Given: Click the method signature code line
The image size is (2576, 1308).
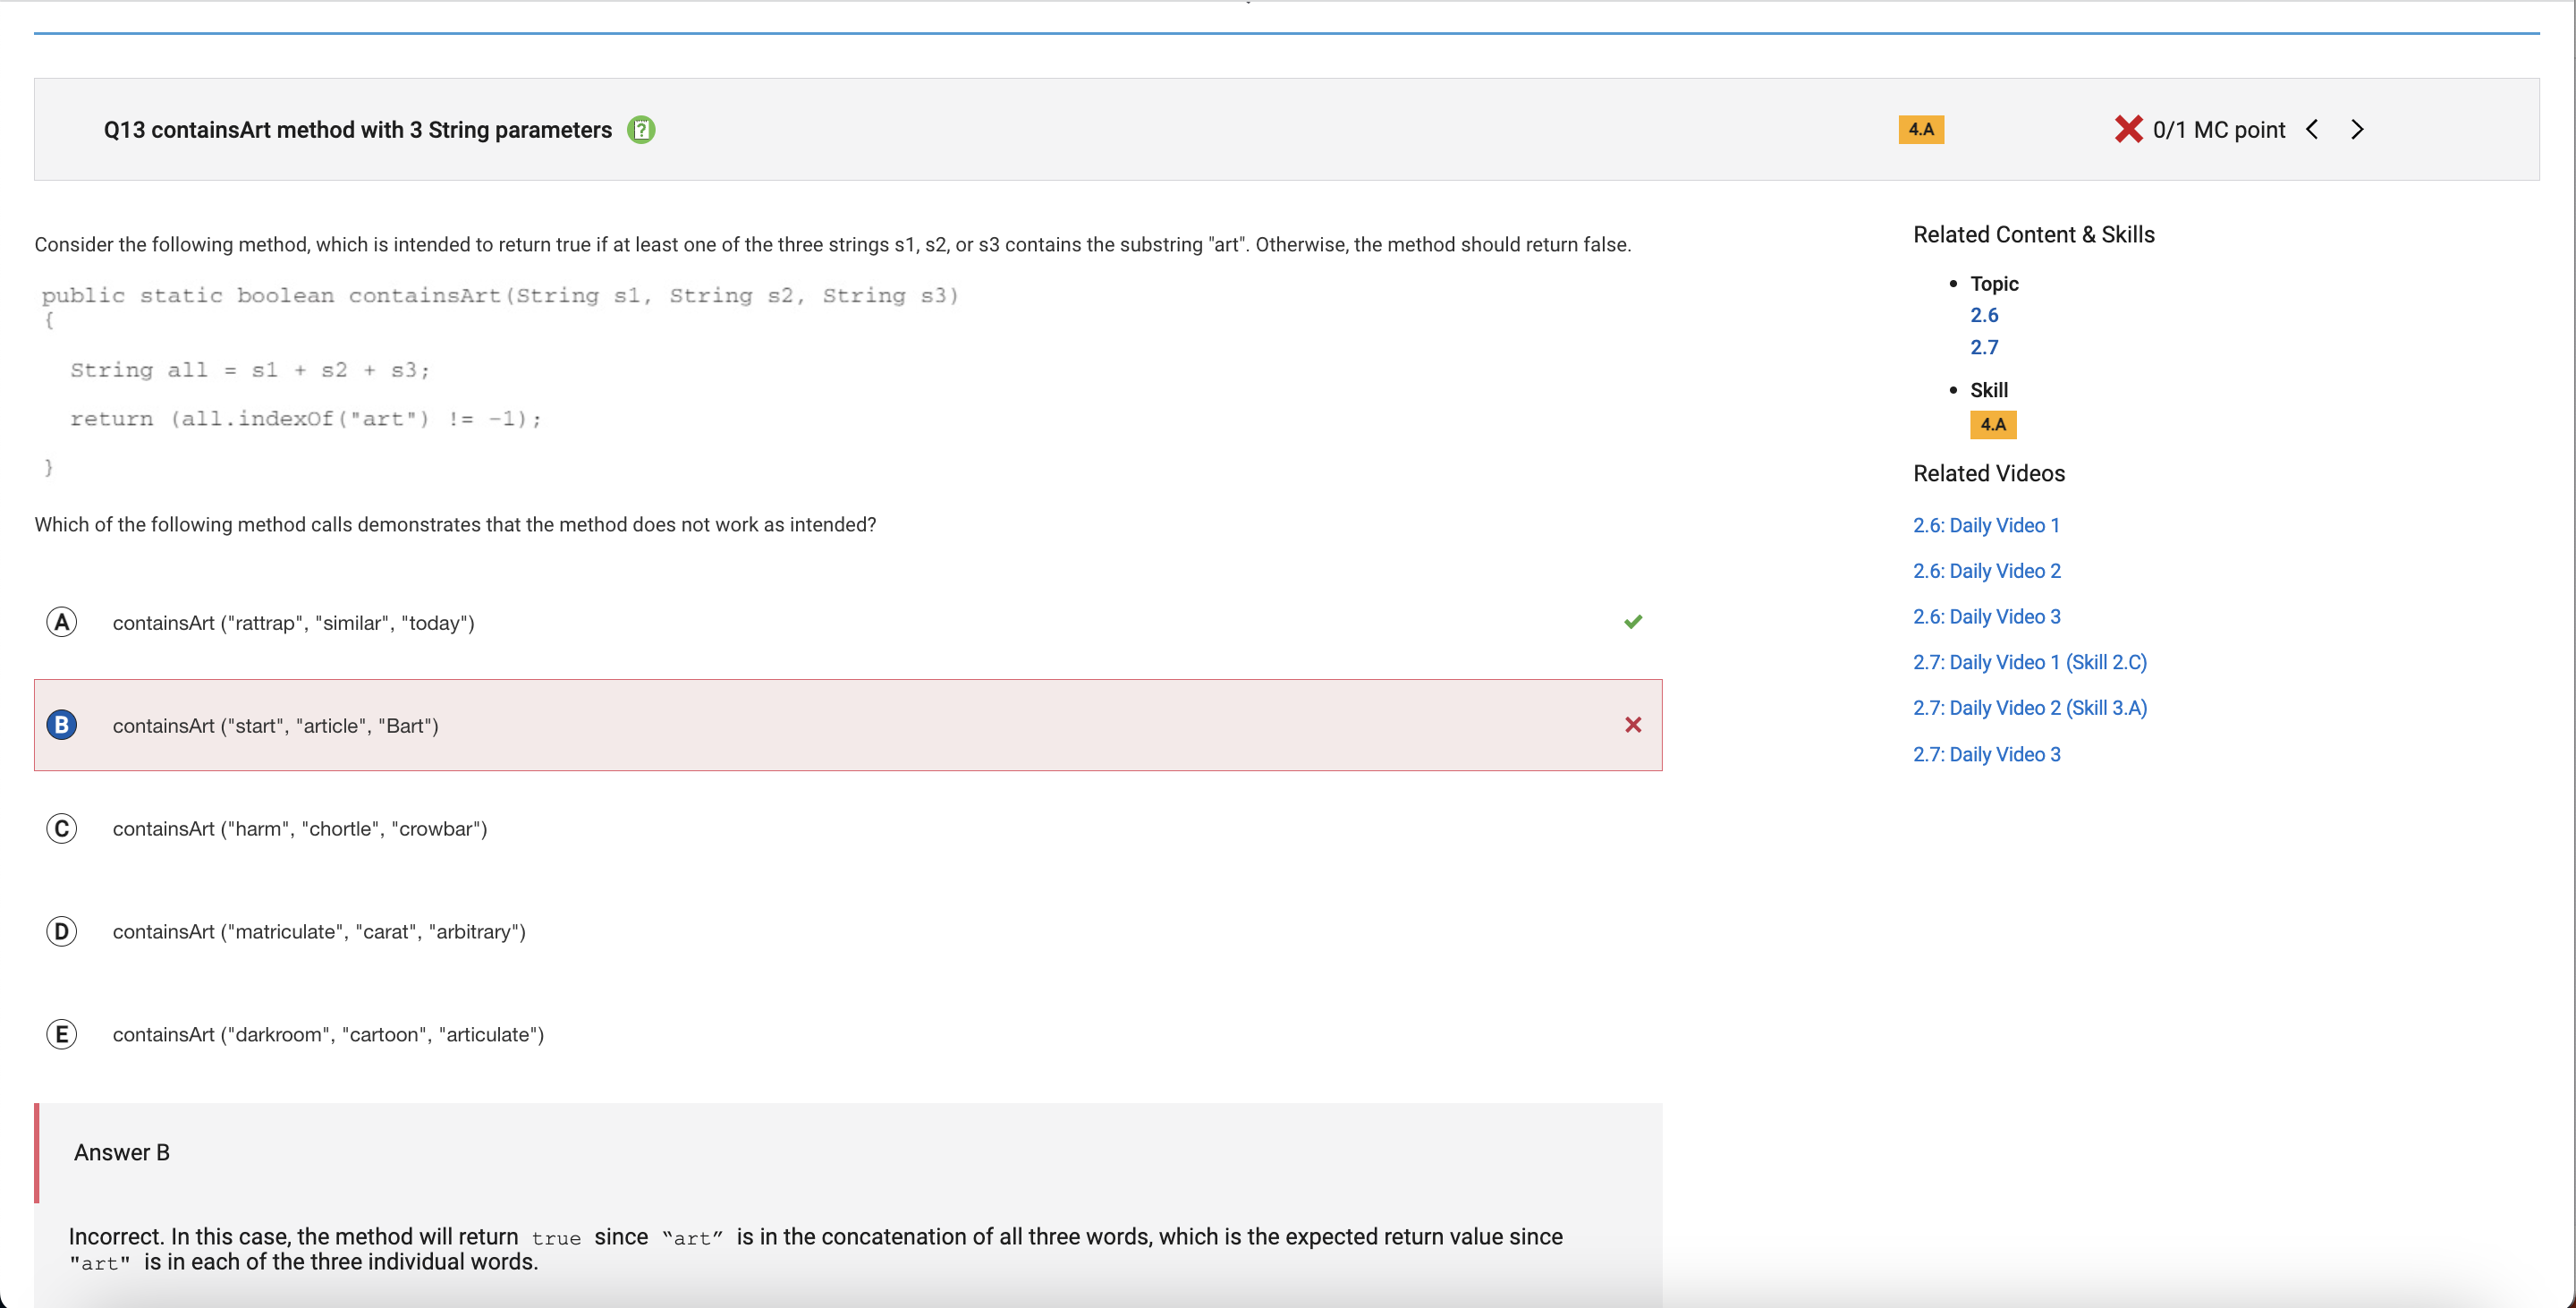Looking at the screenshot, I should coord(500,295).
